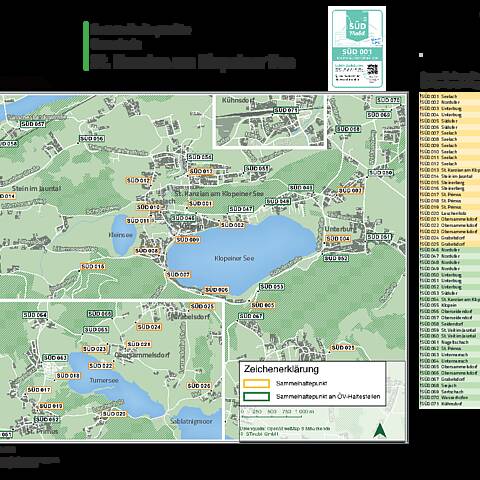The image size is (480, 480).
Task: Click the north arrow symbol
Action: pos(379,430)
